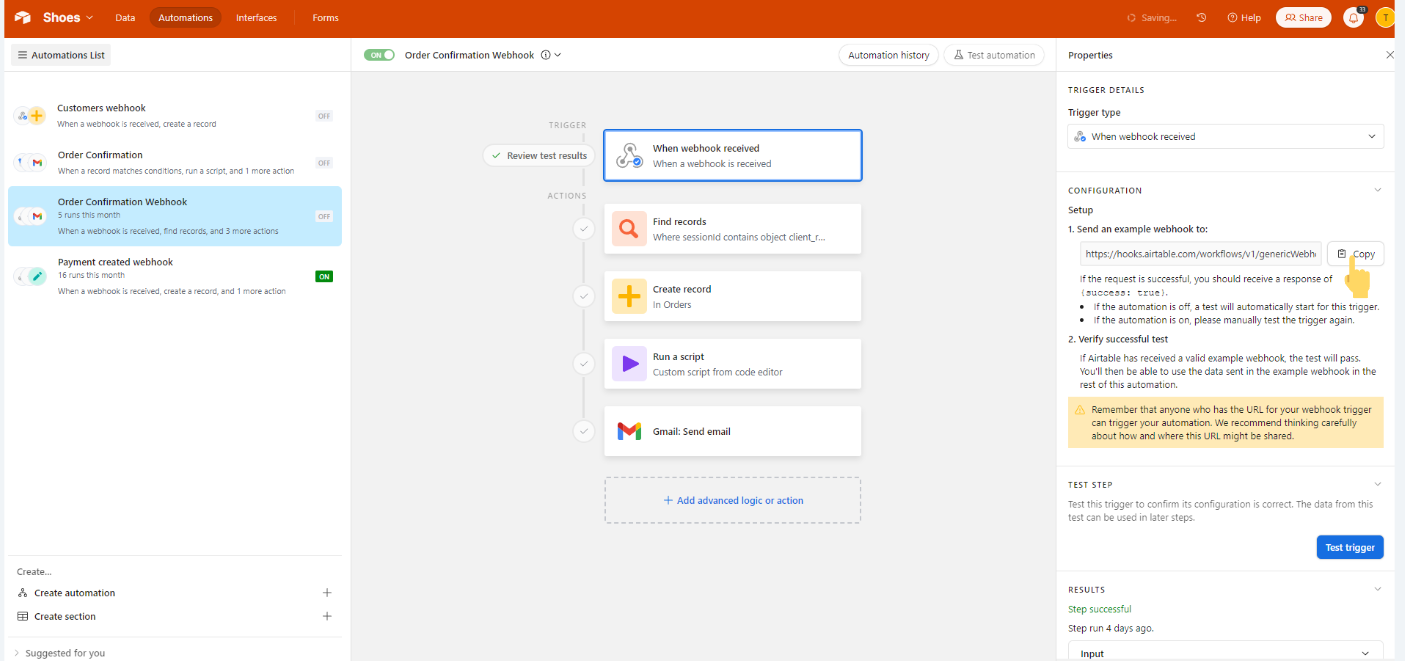The height and width of the screenshot is (661, 1405).
Task: Toggle the Automations List panel button
Action: tap(61, 55)
